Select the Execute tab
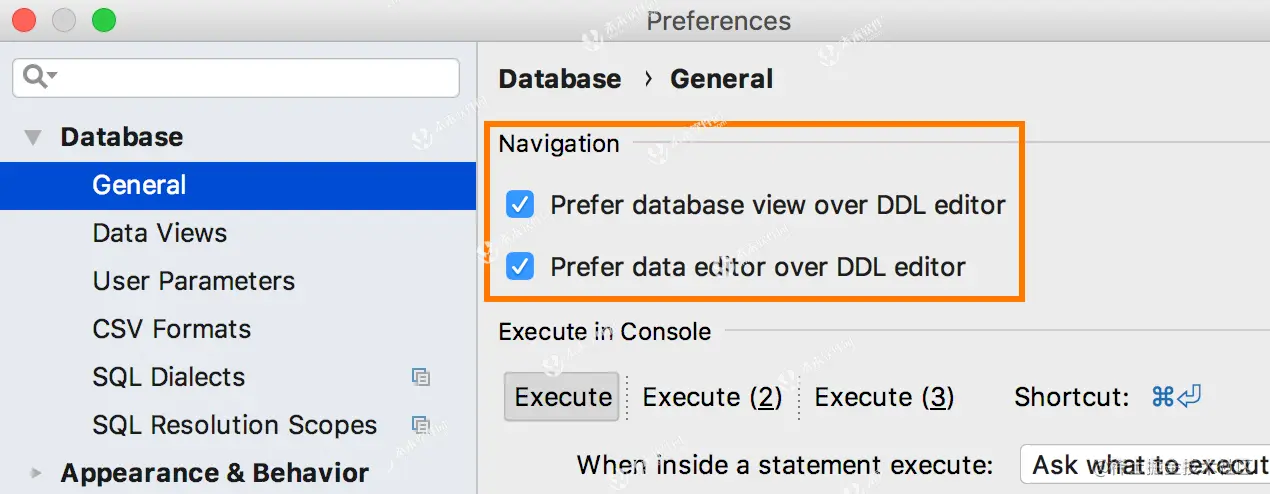1270x494 pixels. click(x=563, y=397)
